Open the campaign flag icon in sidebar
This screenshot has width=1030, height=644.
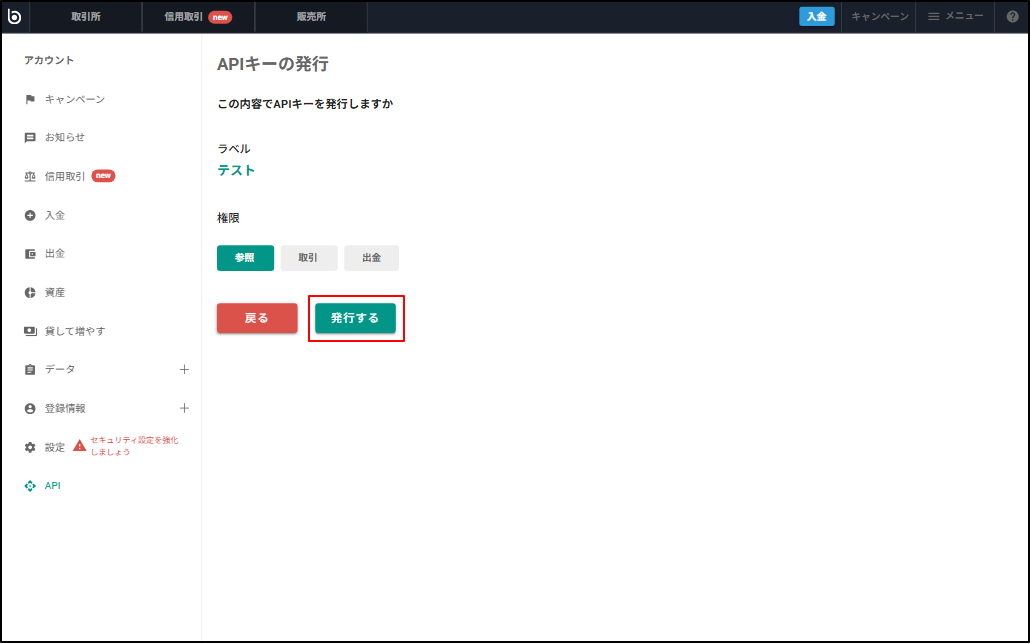pos(30,98)
